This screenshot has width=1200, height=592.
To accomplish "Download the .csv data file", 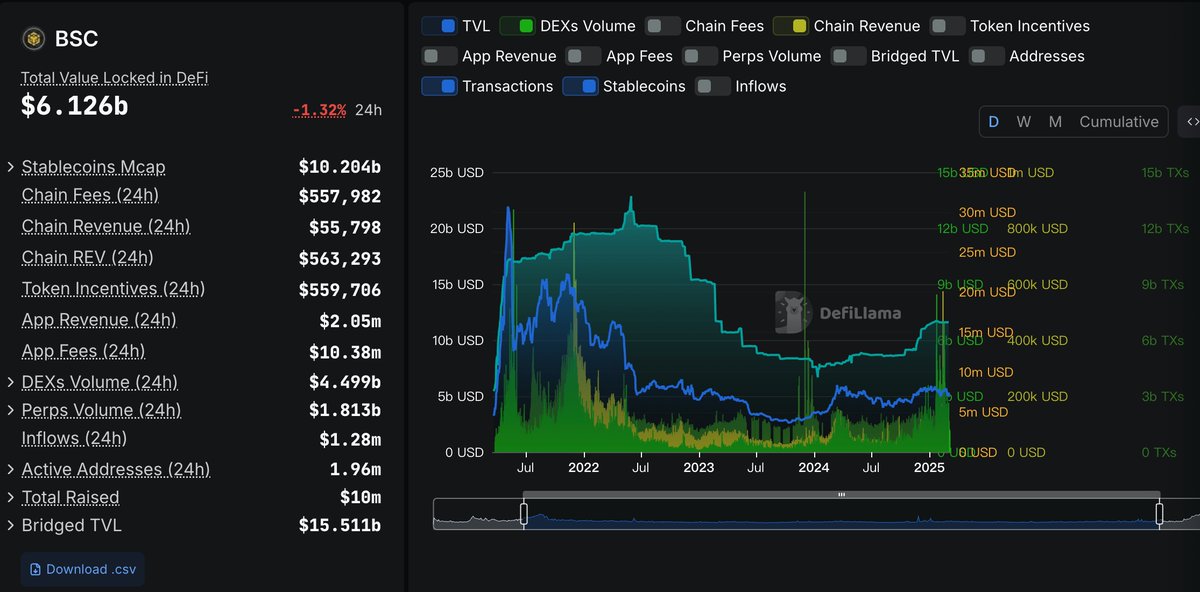I will (83, 569).
